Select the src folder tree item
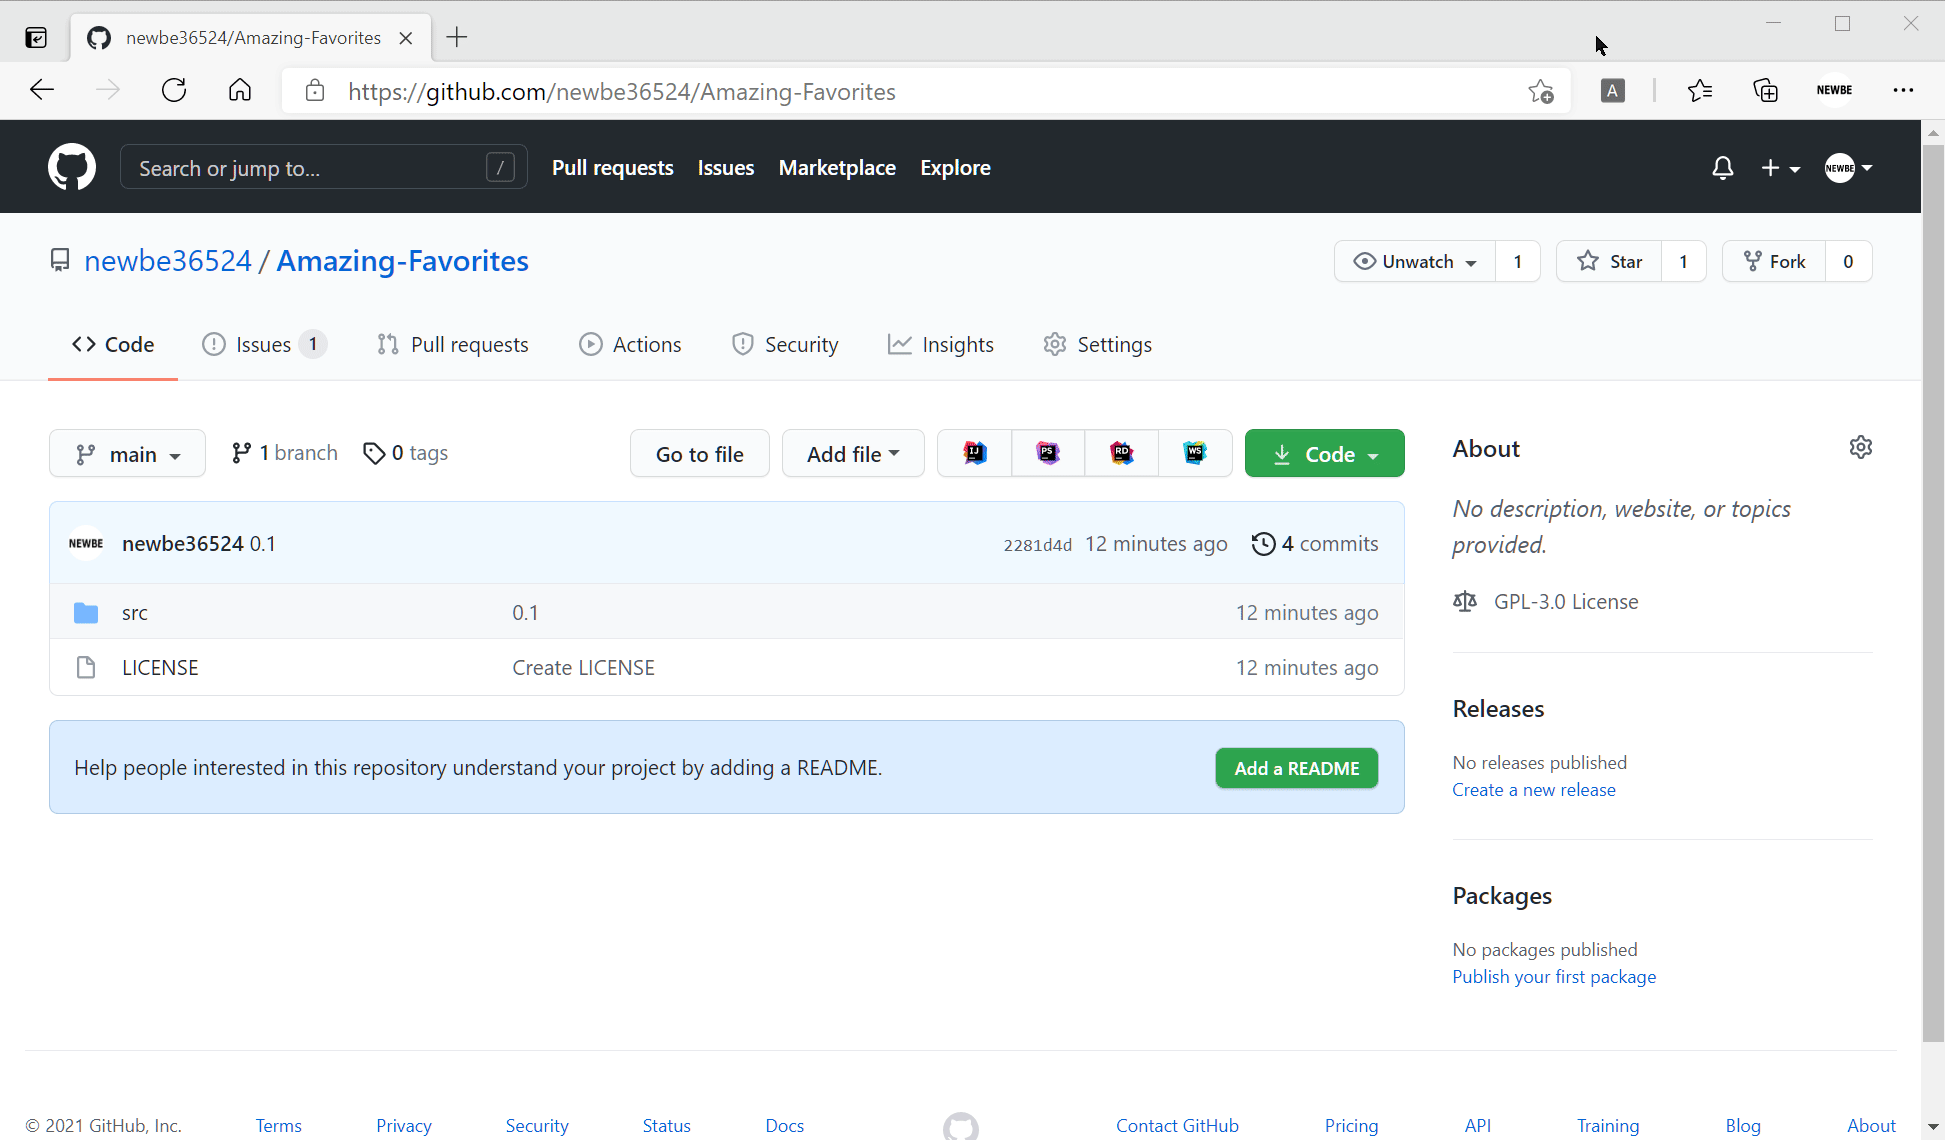1945x1140 pixels. (x=134, y=612)
